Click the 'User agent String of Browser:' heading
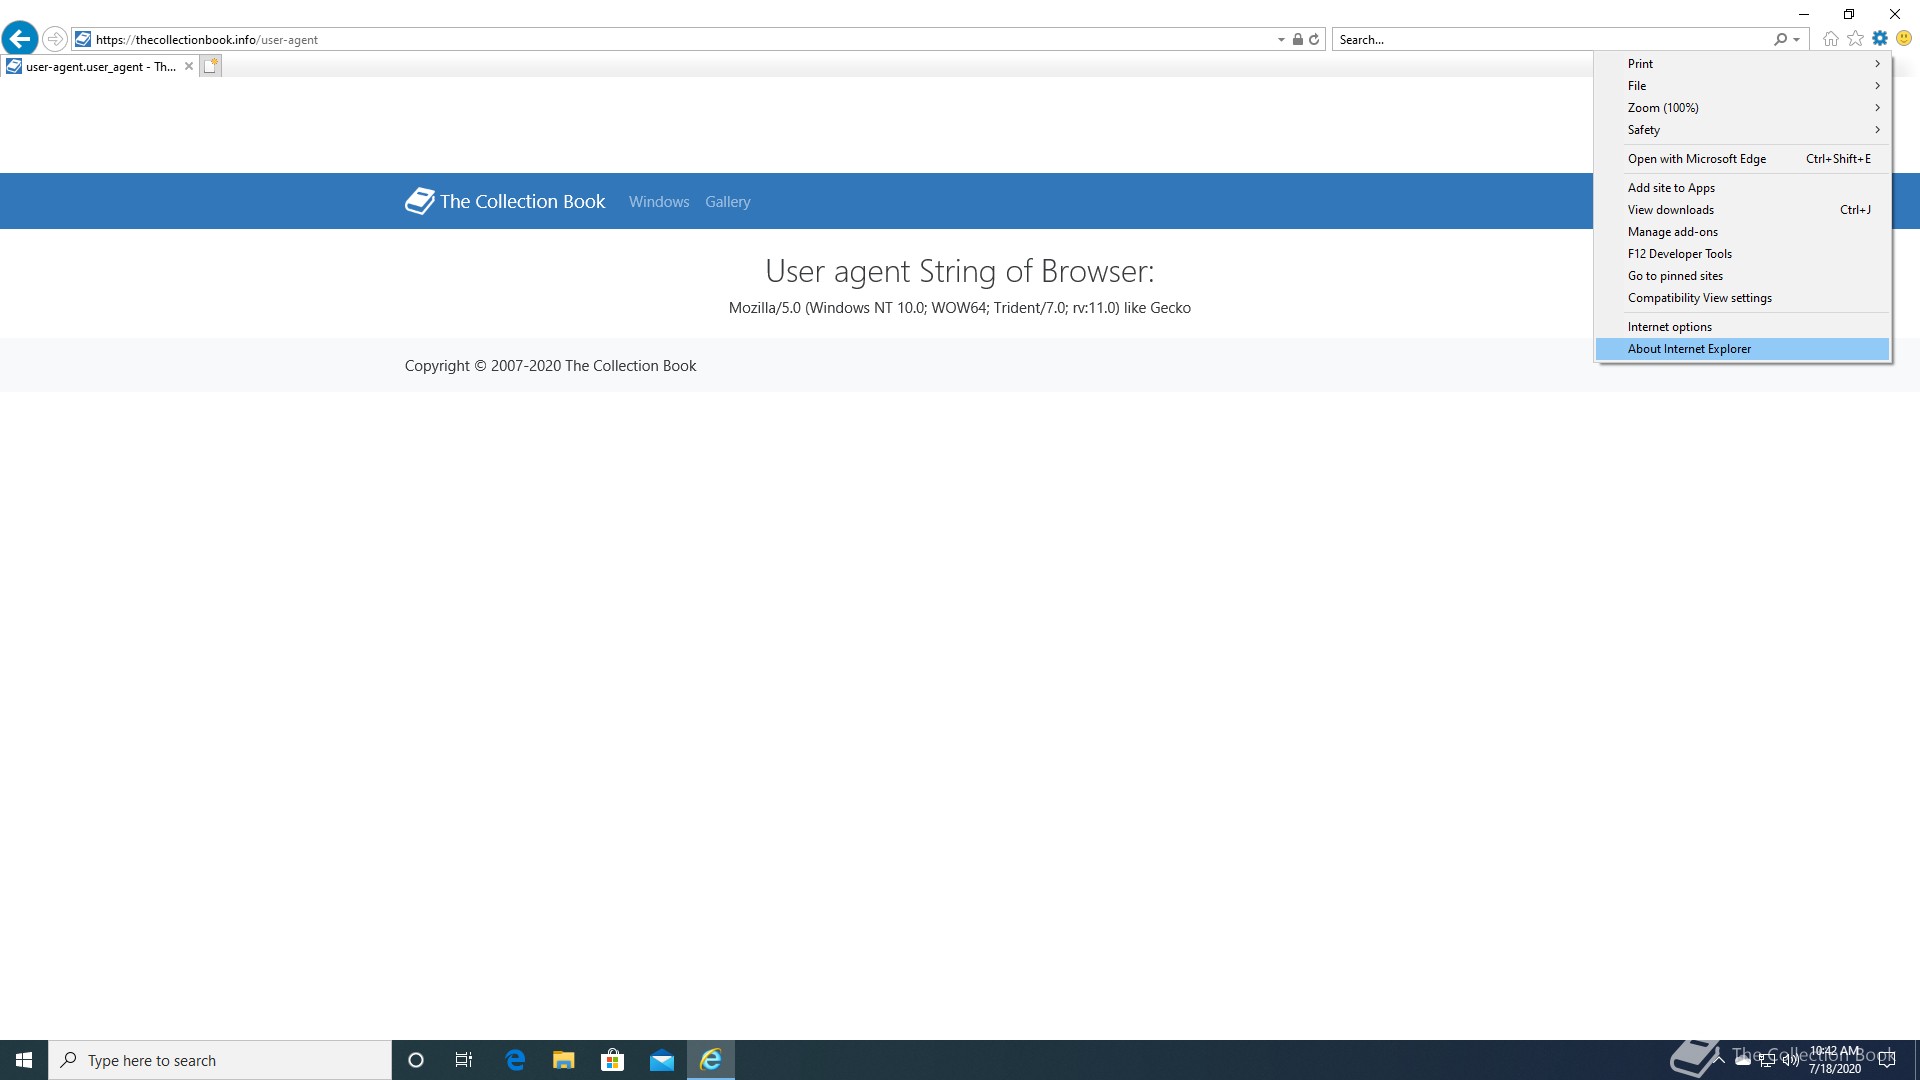The image size is (1920, 1080). [x=959, y=271]
